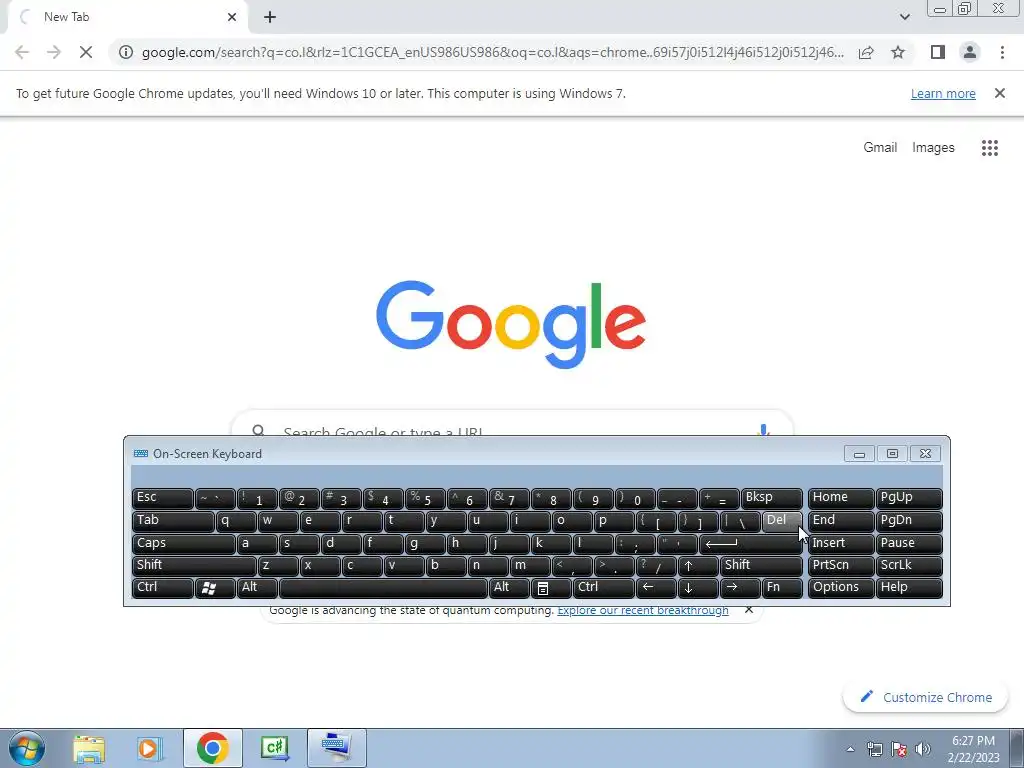The height and width of the screenshot is (768, 1024).
Task: Open a new tab with plus button
Action: click(x=270, y=17)
